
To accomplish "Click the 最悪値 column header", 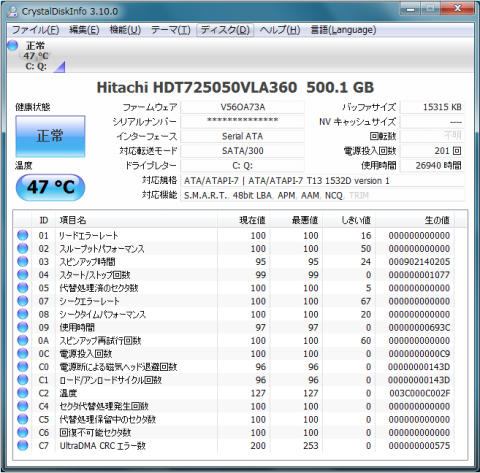I will [296, 220].
